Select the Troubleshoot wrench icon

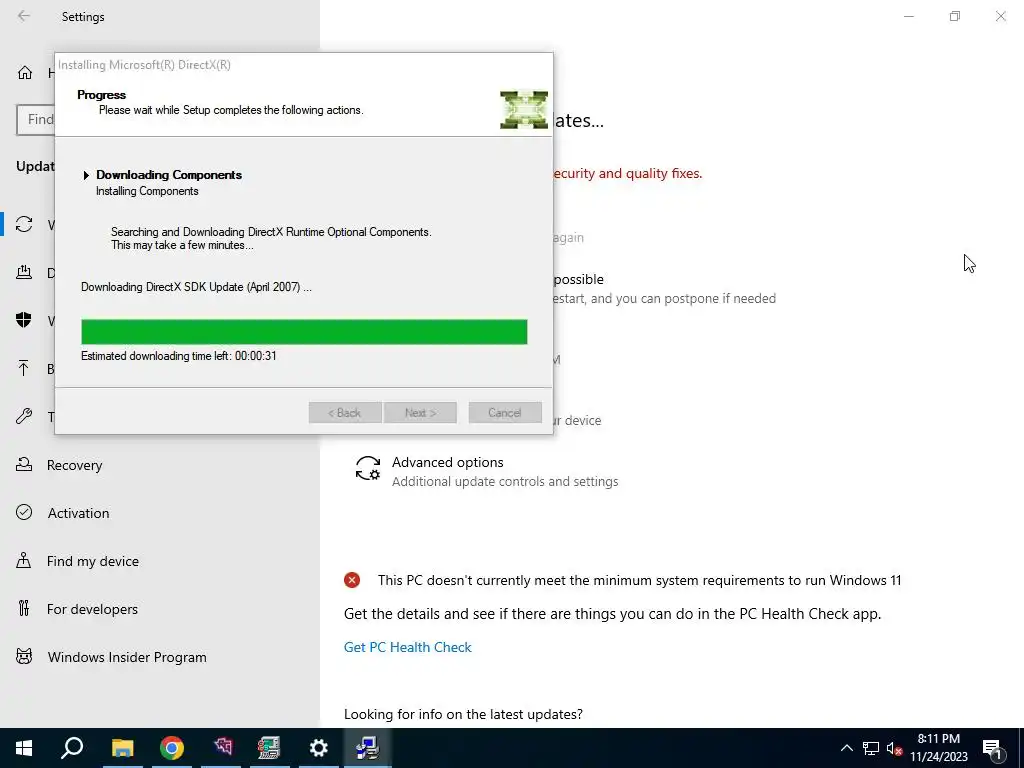24,416
